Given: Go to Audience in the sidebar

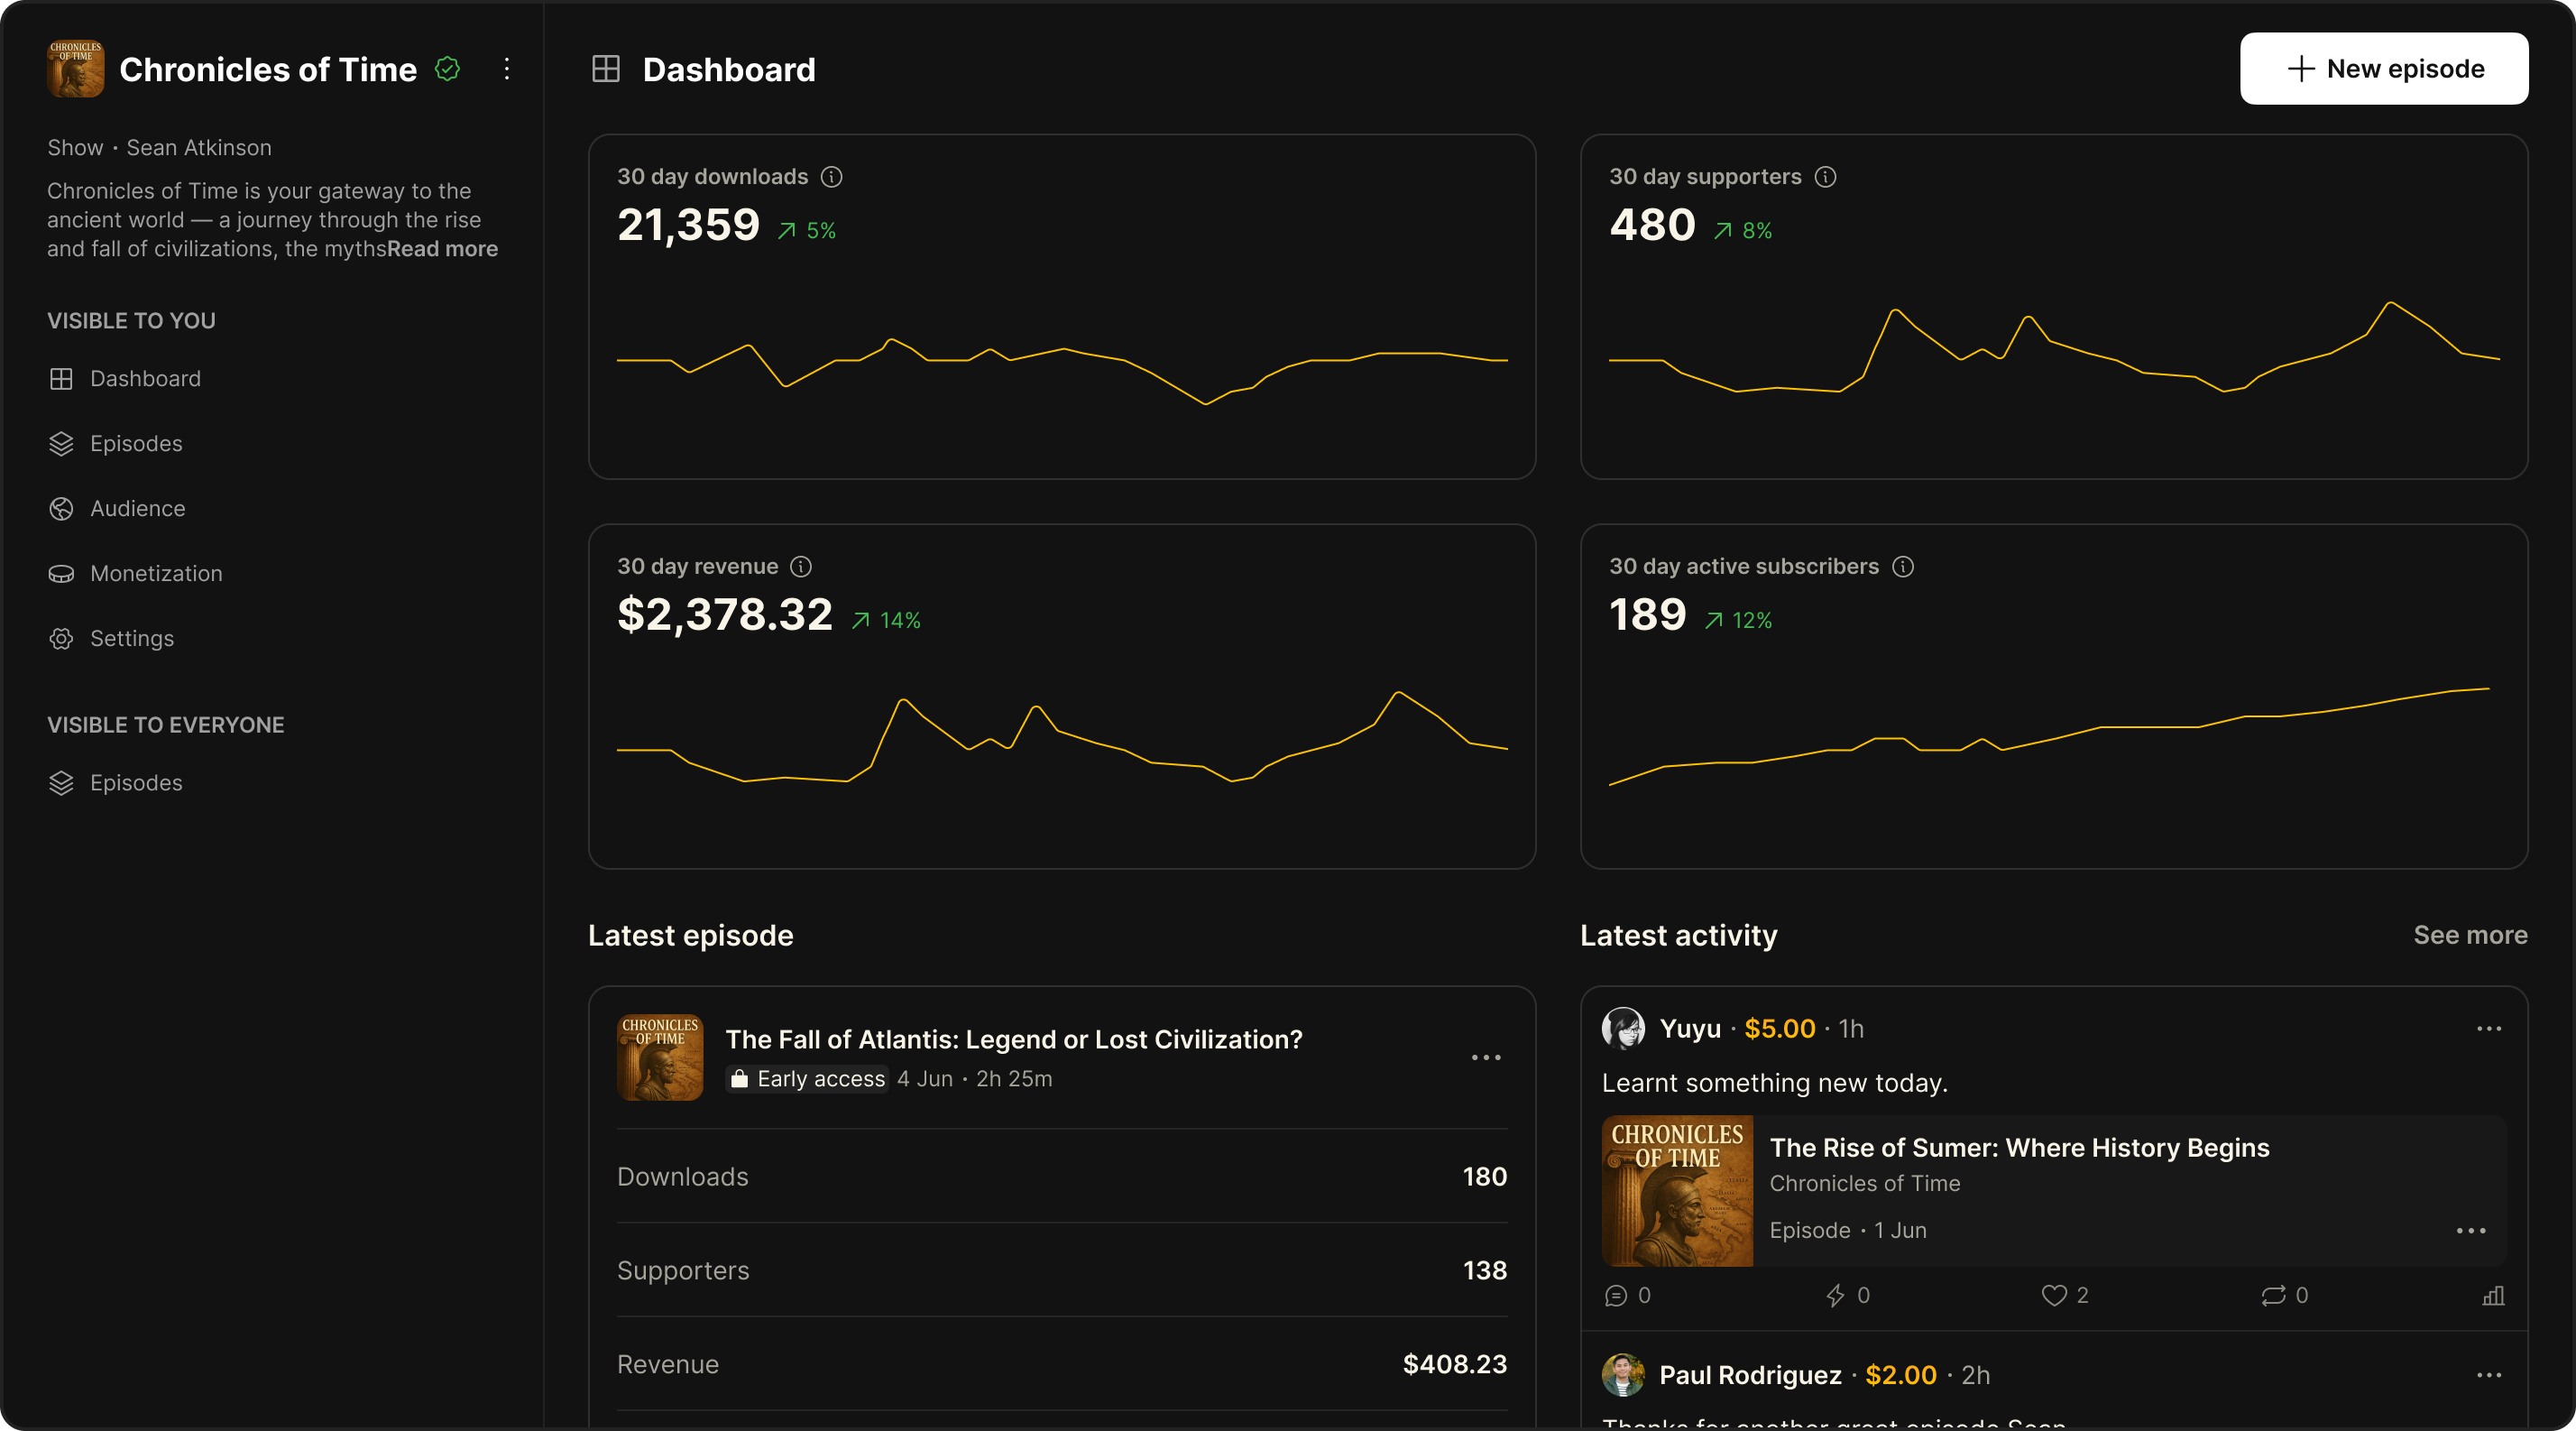Looking at the screenshot, I should point(137,509).
